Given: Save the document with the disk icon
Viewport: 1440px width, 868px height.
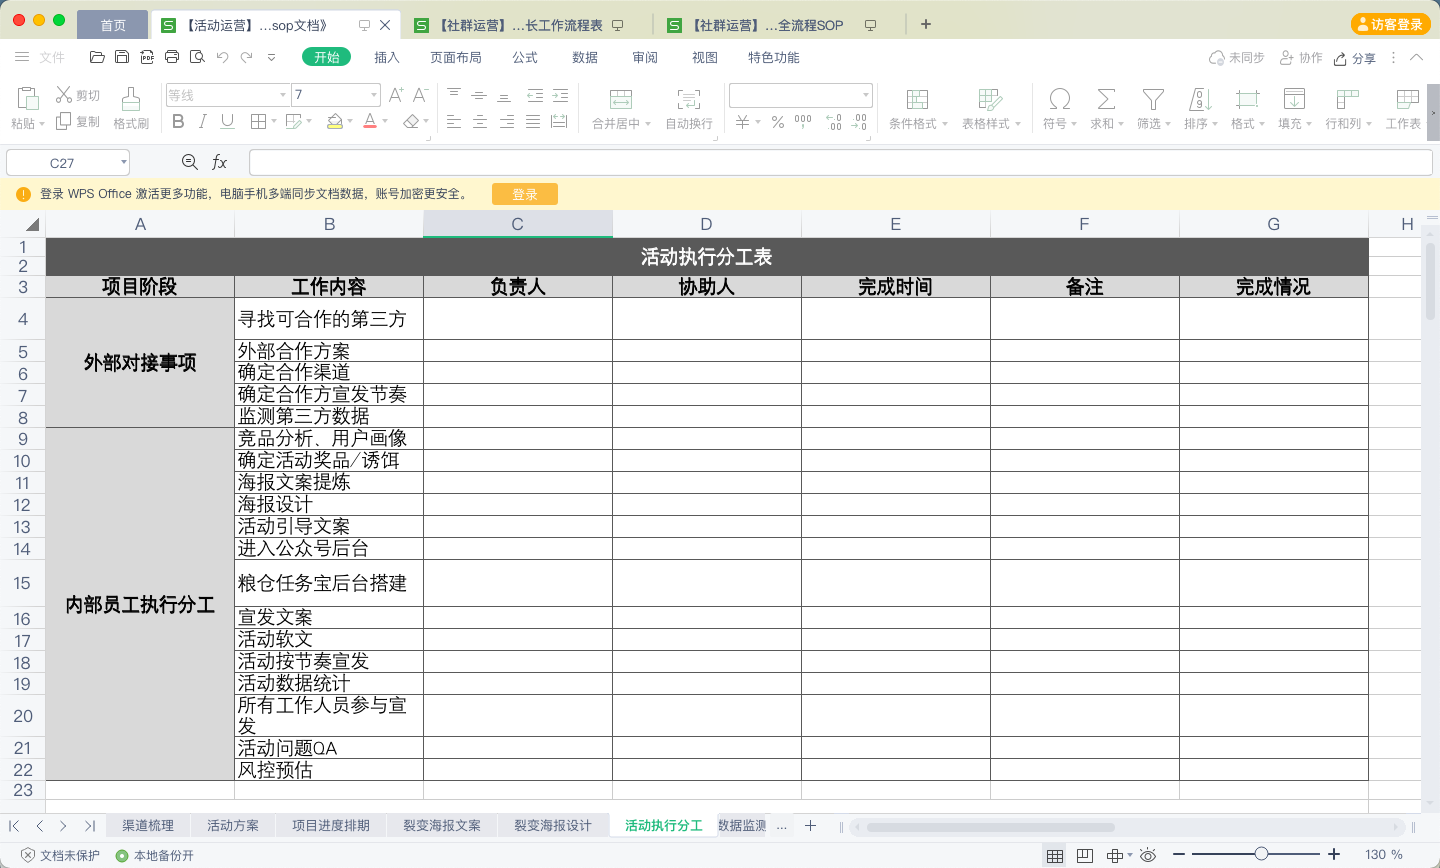Looking at the screenshot, I should (x=122, y=57).
